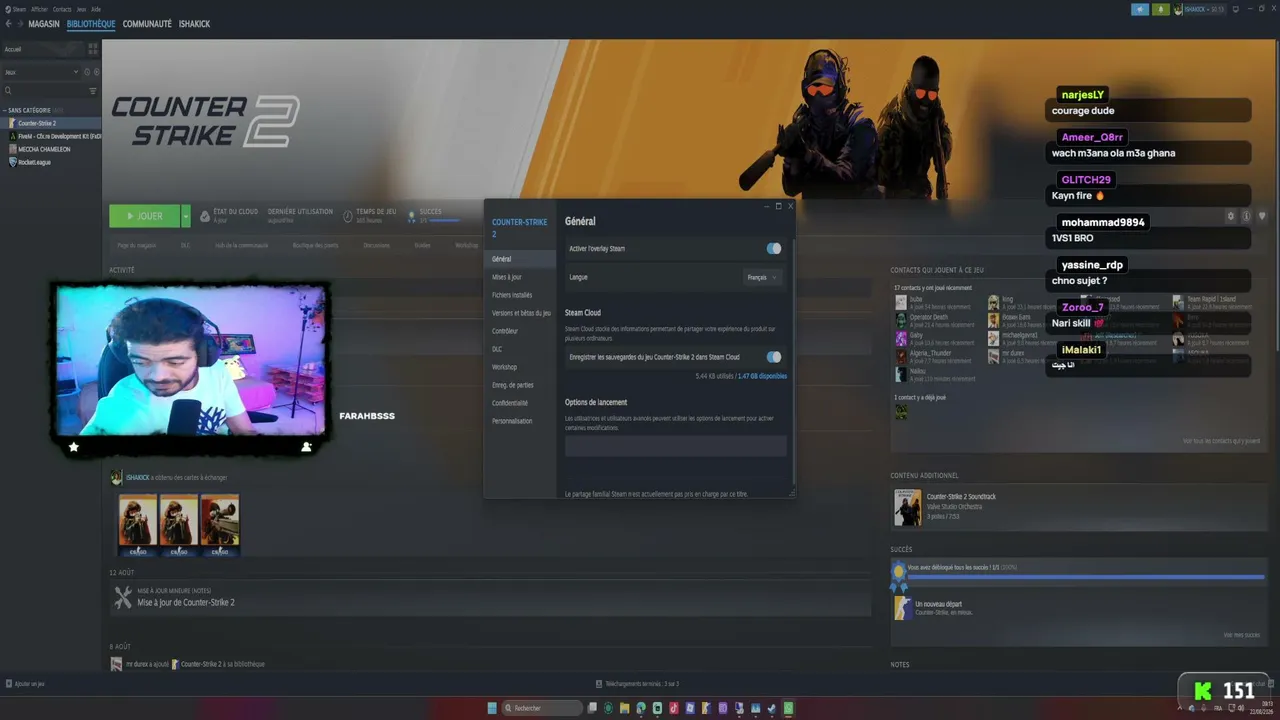Click the achievements progress bar
1280x720 pixels.
point(1085,577)
